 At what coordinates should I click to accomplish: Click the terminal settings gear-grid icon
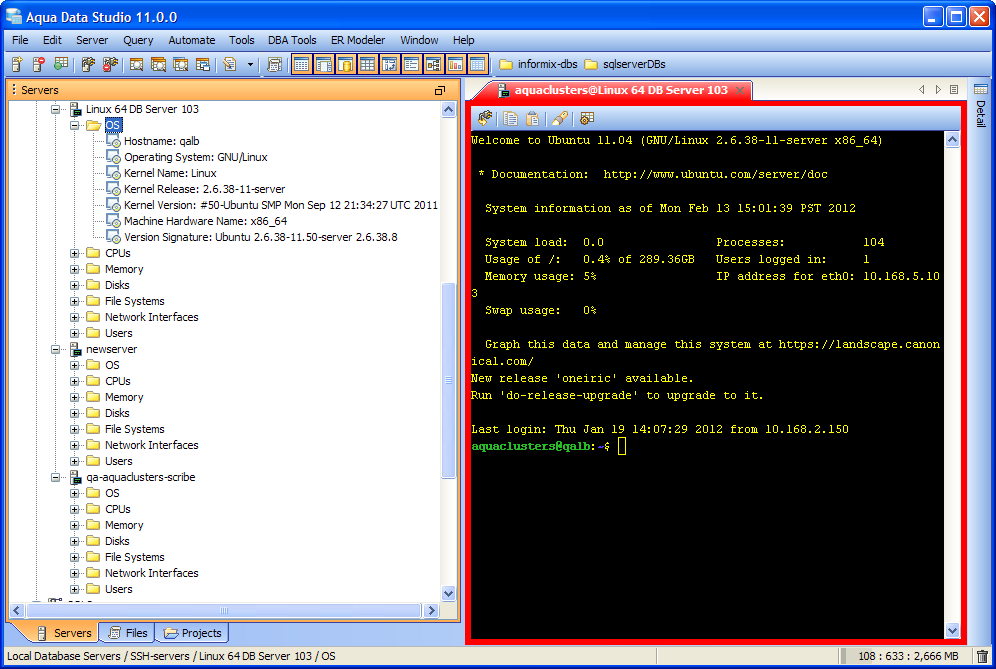tap(587, 118)
